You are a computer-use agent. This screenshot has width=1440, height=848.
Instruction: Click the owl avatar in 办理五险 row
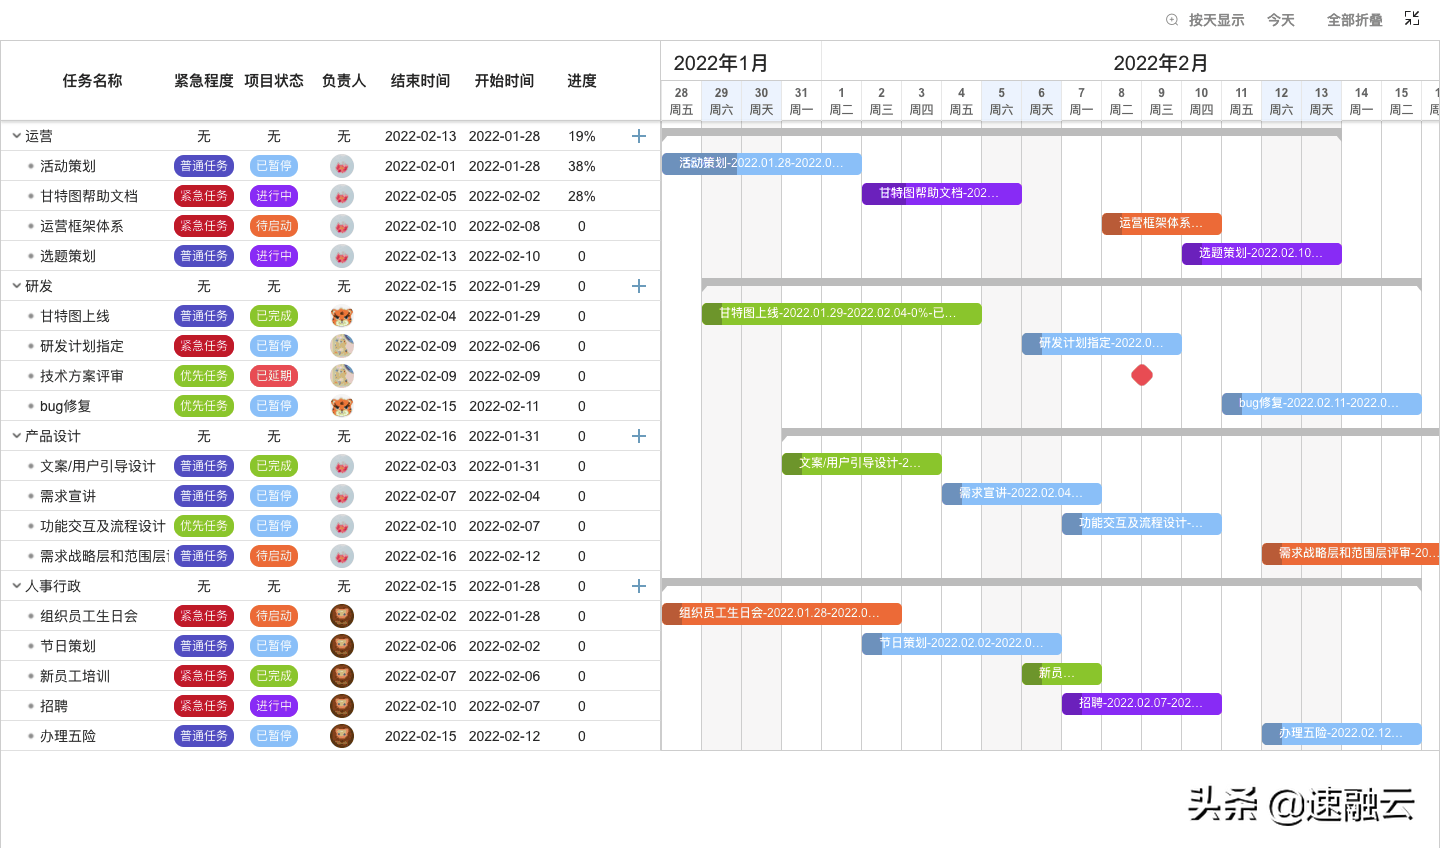[x=342, y=736]
